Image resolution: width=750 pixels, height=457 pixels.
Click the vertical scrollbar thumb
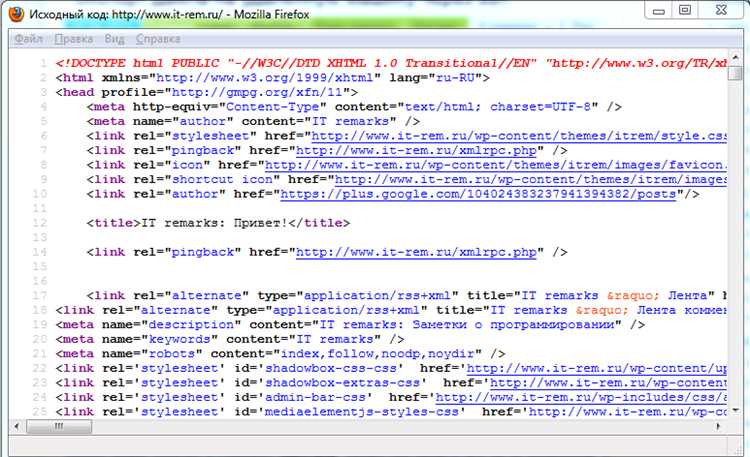(x=735, y=73)
